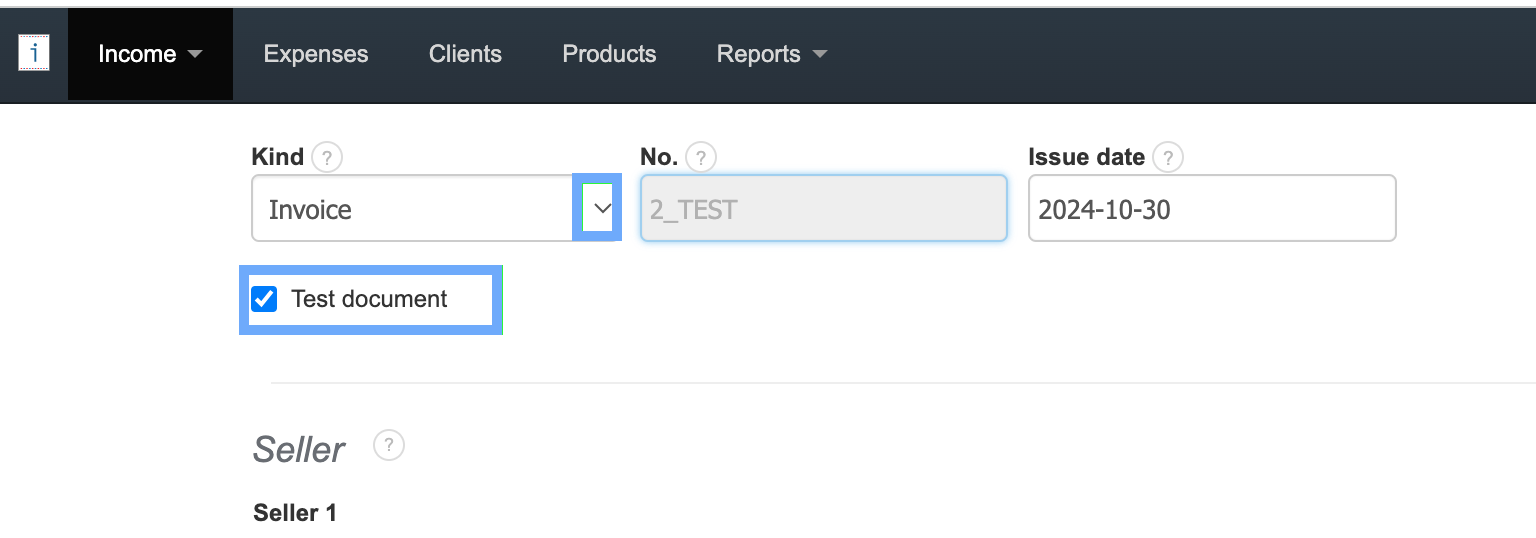Click the help icon beside Kind label

(326, 157)
